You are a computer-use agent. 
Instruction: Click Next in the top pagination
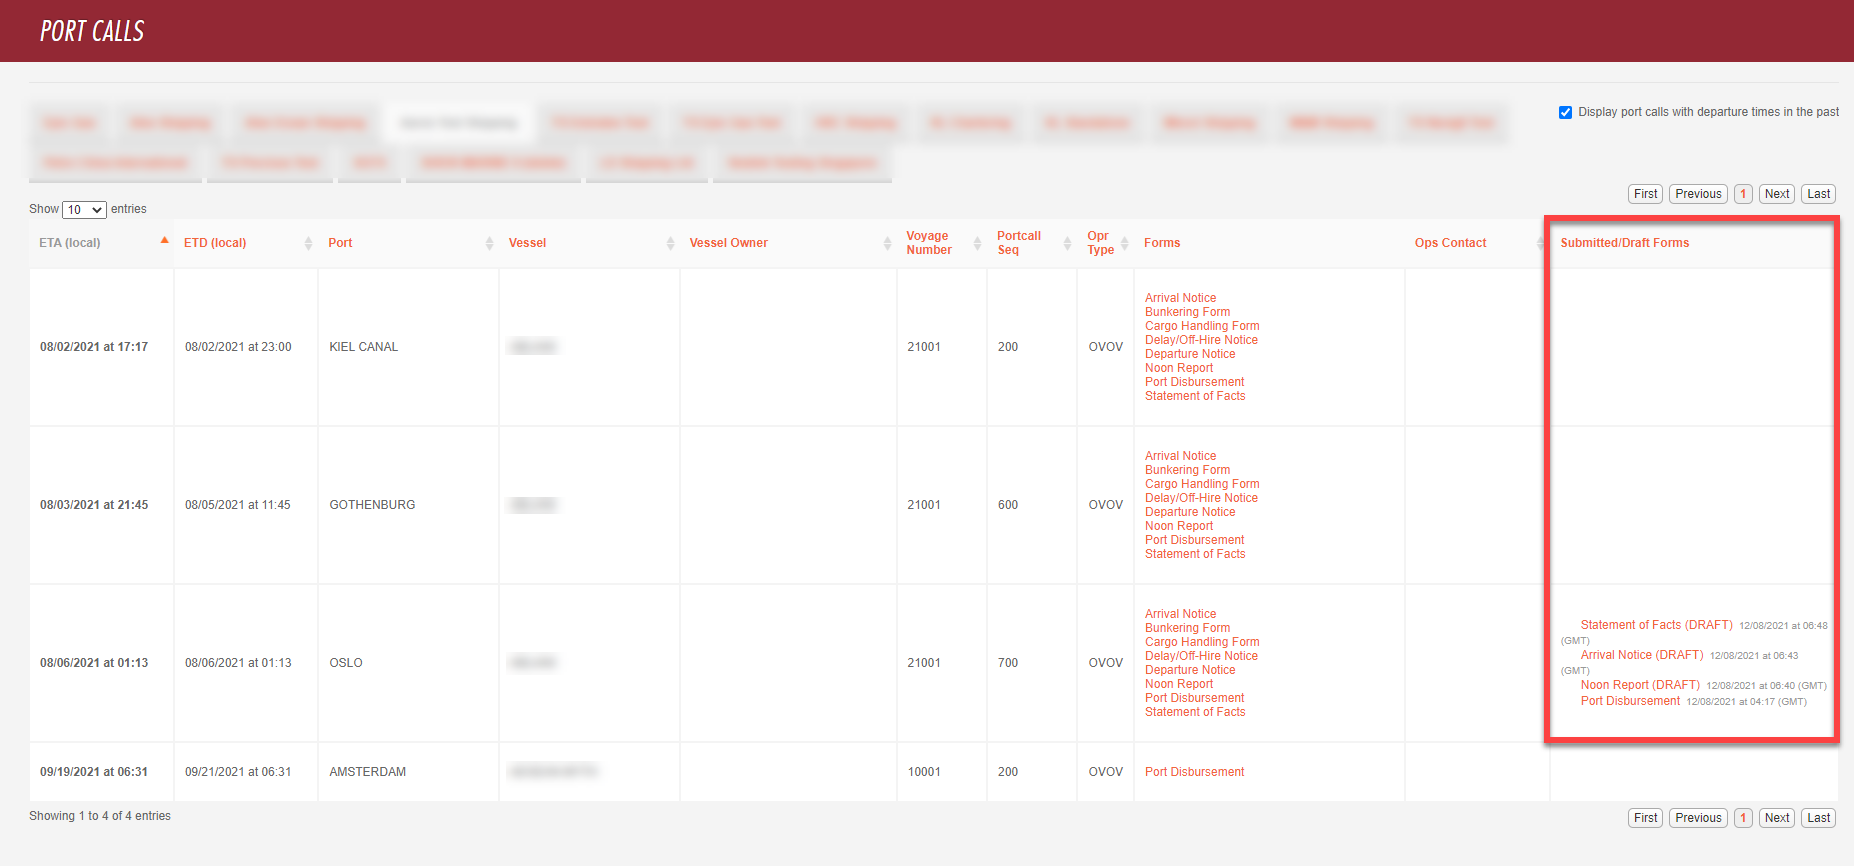pyautogui.click(x=1776, y=194)
